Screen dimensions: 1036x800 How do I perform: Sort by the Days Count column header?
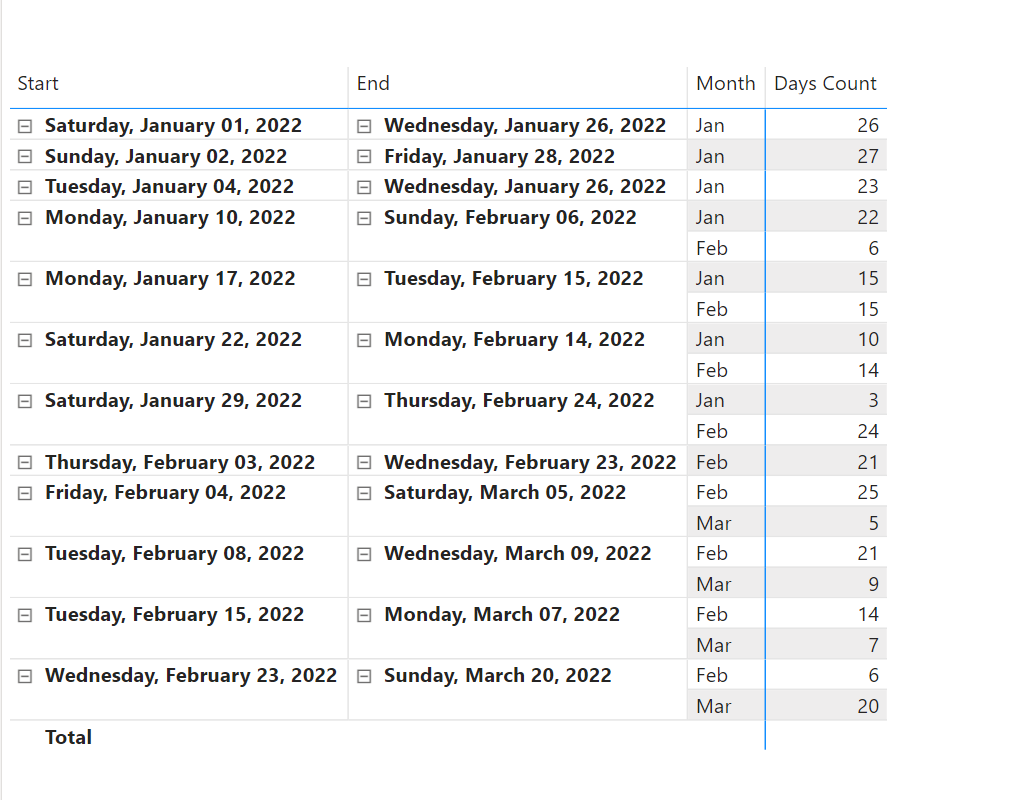point(825,83)
